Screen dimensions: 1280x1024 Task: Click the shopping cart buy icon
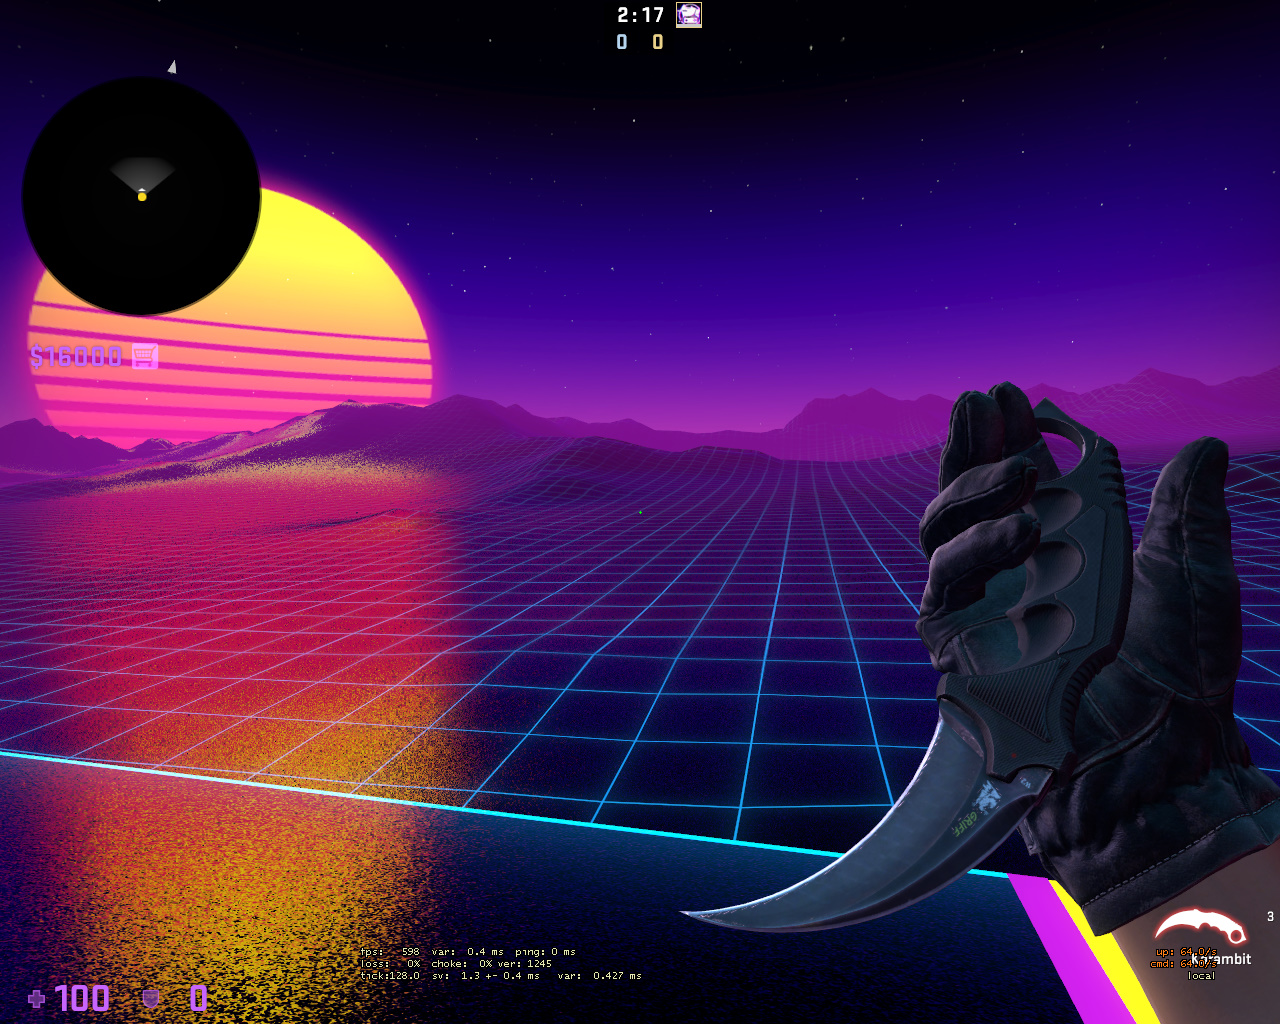coord(145,356)
